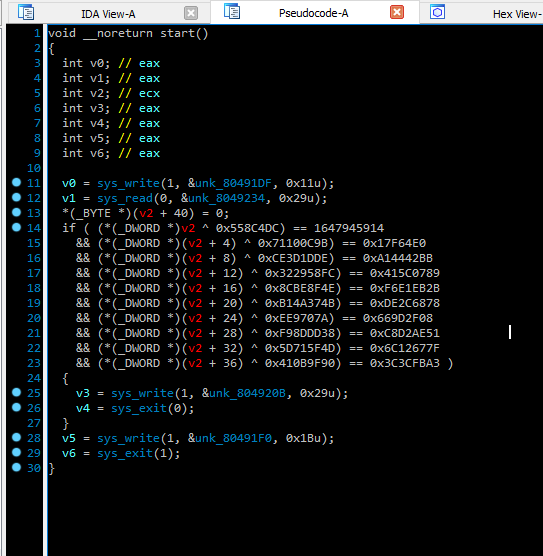Click v5 assignment on line 28

click(69, 439)
